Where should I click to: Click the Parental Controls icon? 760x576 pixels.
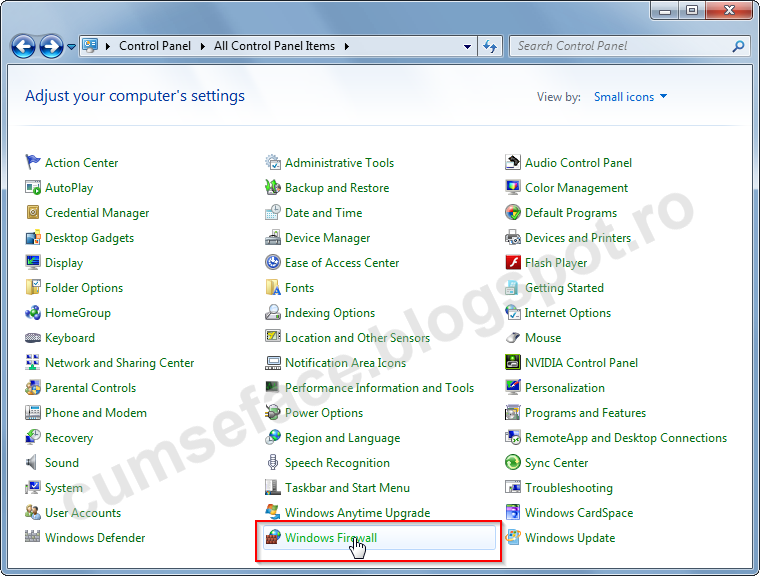click(x=32, y=387)
